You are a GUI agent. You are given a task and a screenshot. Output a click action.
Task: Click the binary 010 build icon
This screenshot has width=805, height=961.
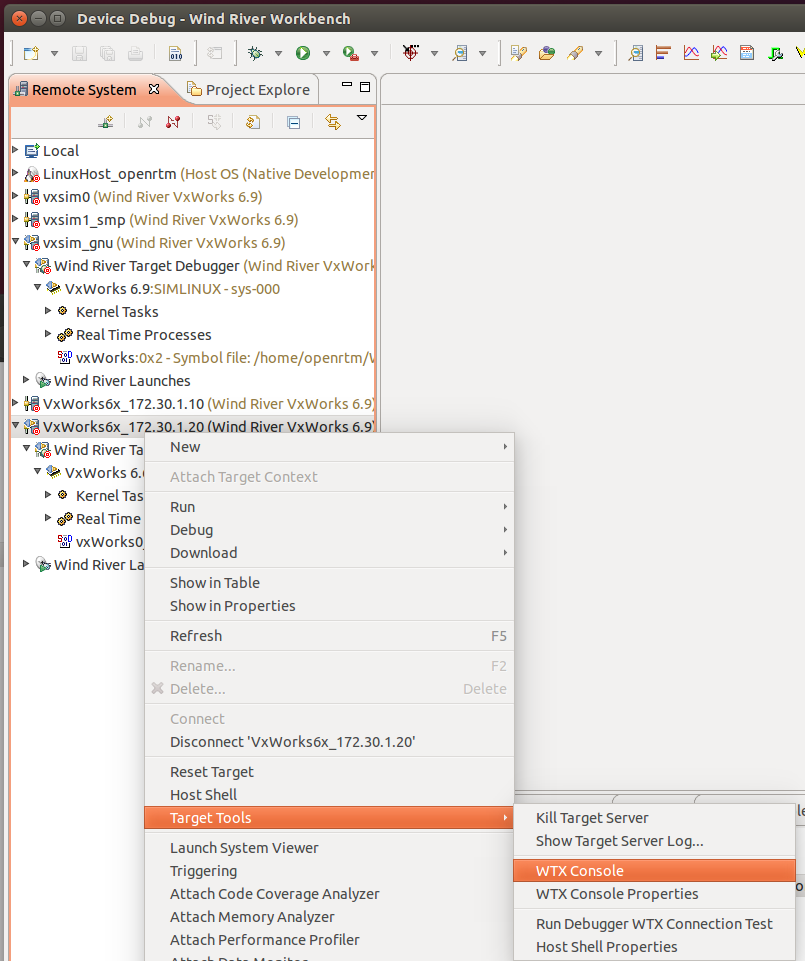[x=175, y=53]
